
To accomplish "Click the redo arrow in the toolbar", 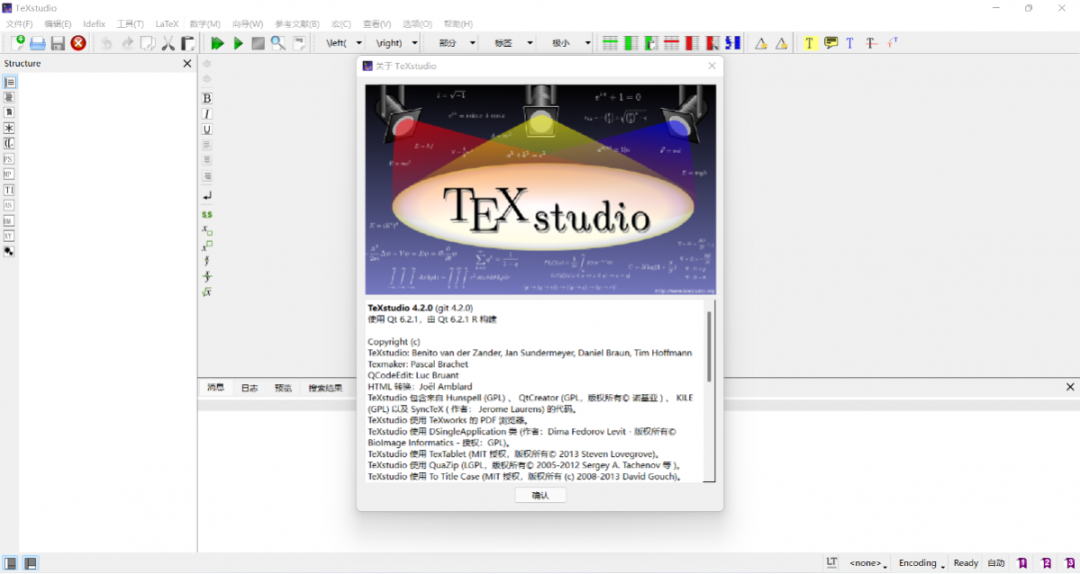I will point(127,43).
